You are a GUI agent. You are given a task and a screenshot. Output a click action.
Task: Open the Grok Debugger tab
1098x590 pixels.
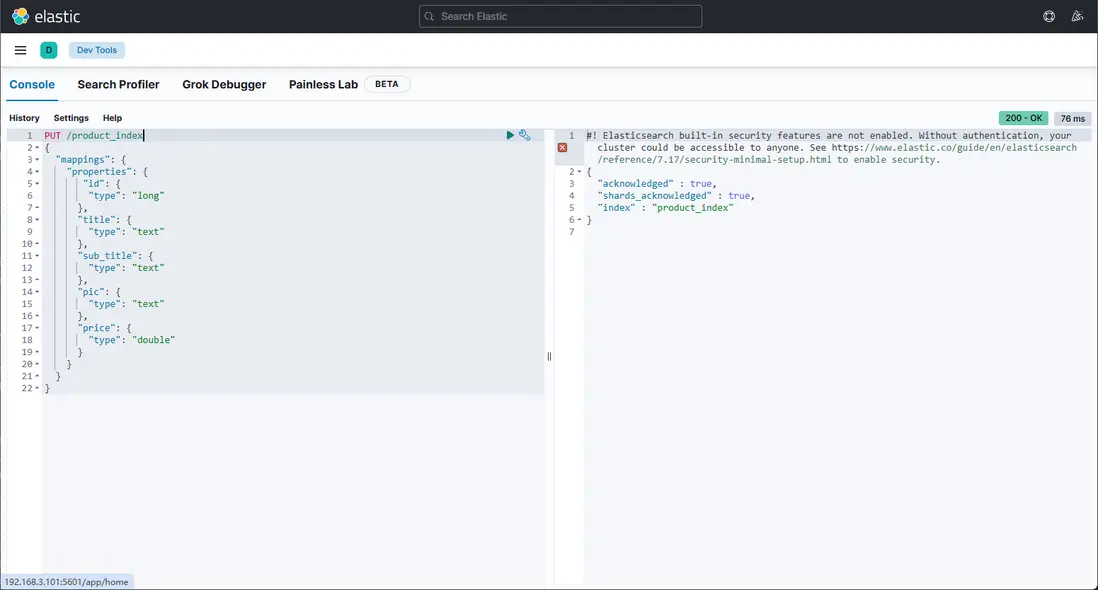(224, 85)
